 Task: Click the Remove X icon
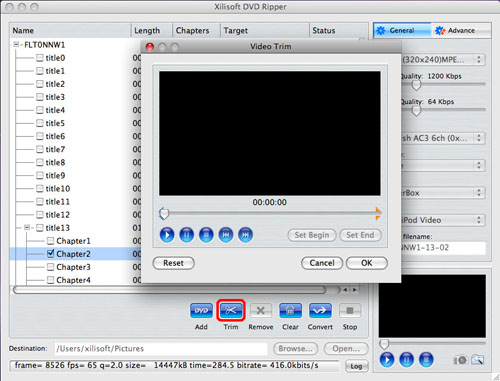[261, 310]
